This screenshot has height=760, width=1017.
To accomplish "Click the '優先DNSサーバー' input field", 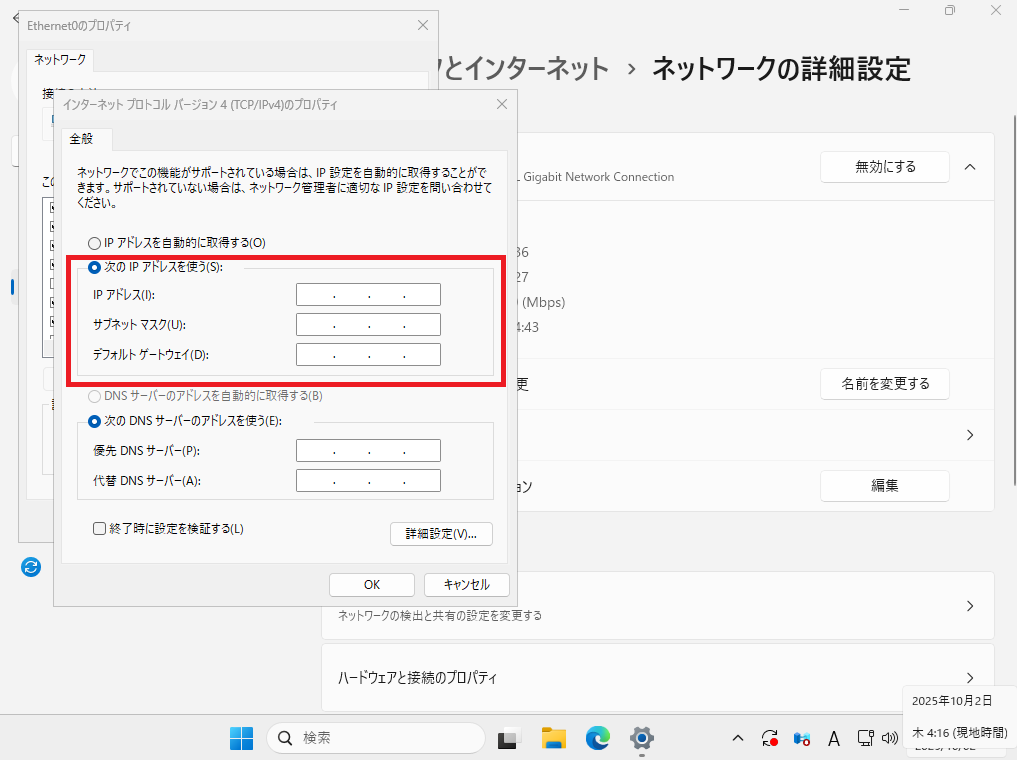I will pos(368,451).
